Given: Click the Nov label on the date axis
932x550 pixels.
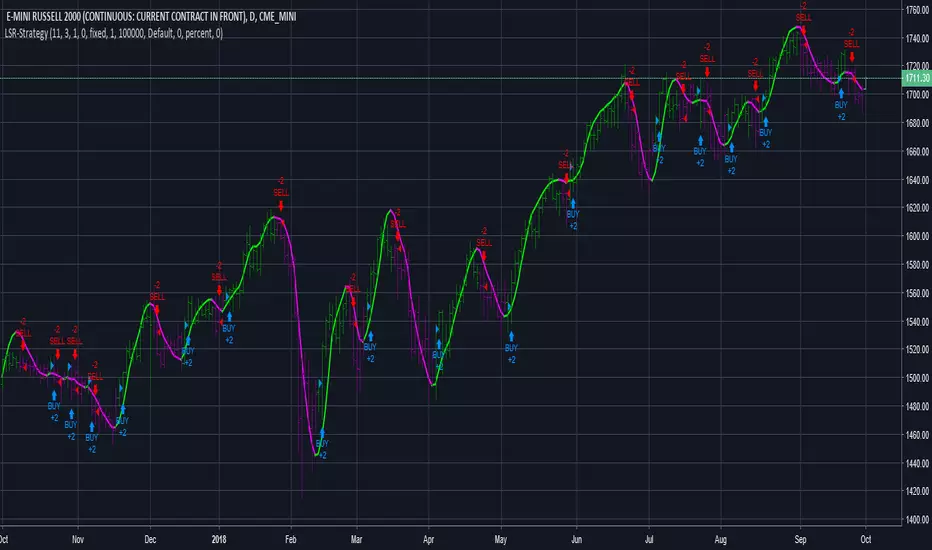Looking at the screenshot, I should coord(78,540).
